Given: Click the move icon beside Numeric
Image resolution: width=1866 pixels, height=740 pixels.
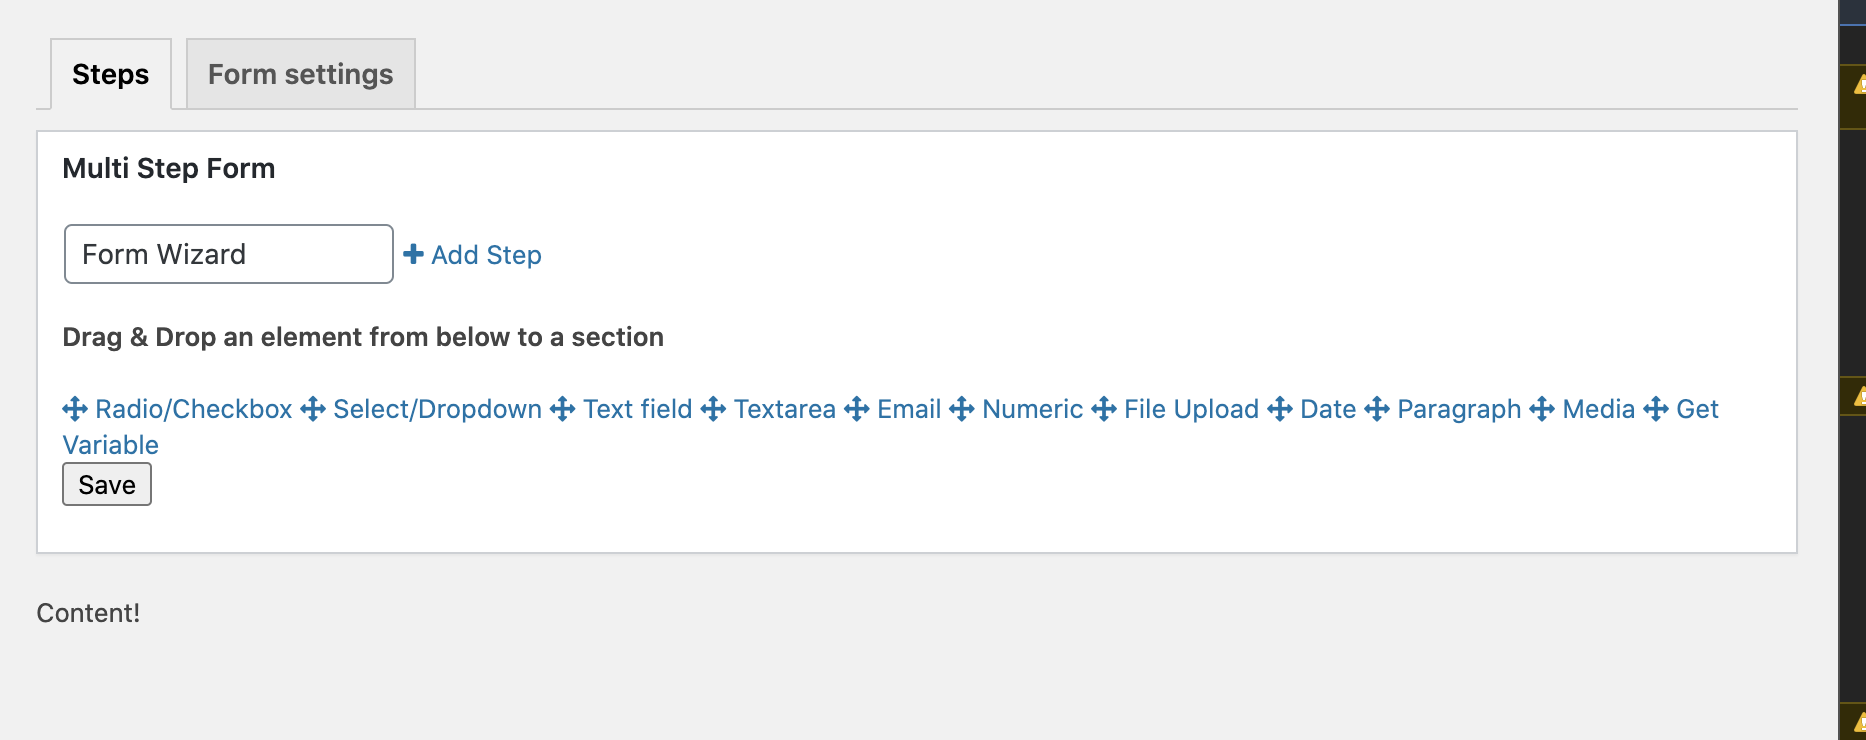Looking at the screenshot, I should pos(962,409).
